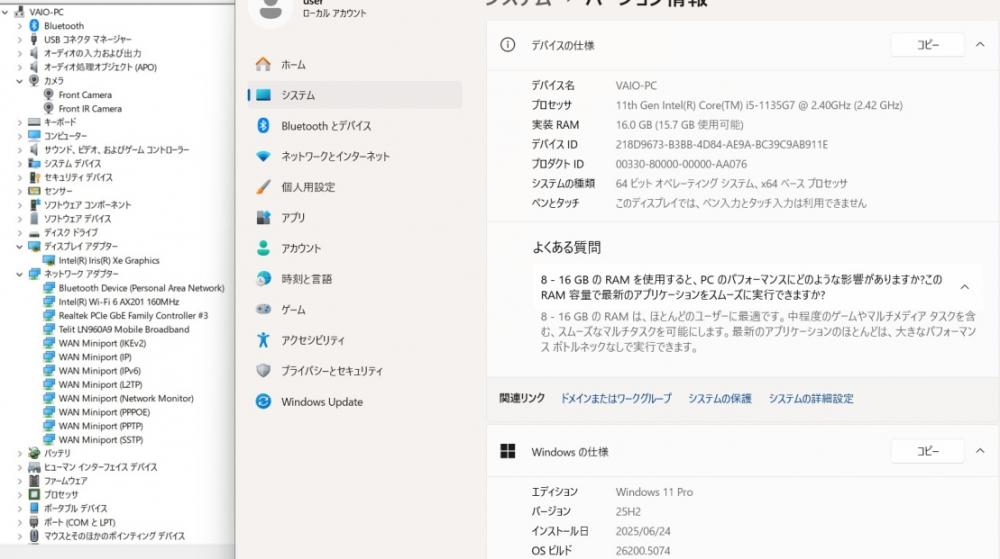Click the disk drive (ディスク ドライブ) icon
Viewport: 1000px width, 559px height.
pos(34,233)
